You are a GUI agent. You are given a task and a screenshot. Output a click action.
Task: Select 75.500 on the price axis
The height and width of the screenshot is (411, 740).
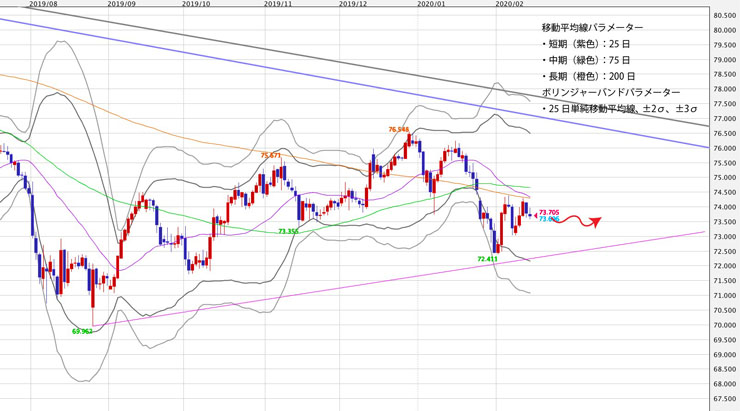pyautogui.click(x=725, y=163)
